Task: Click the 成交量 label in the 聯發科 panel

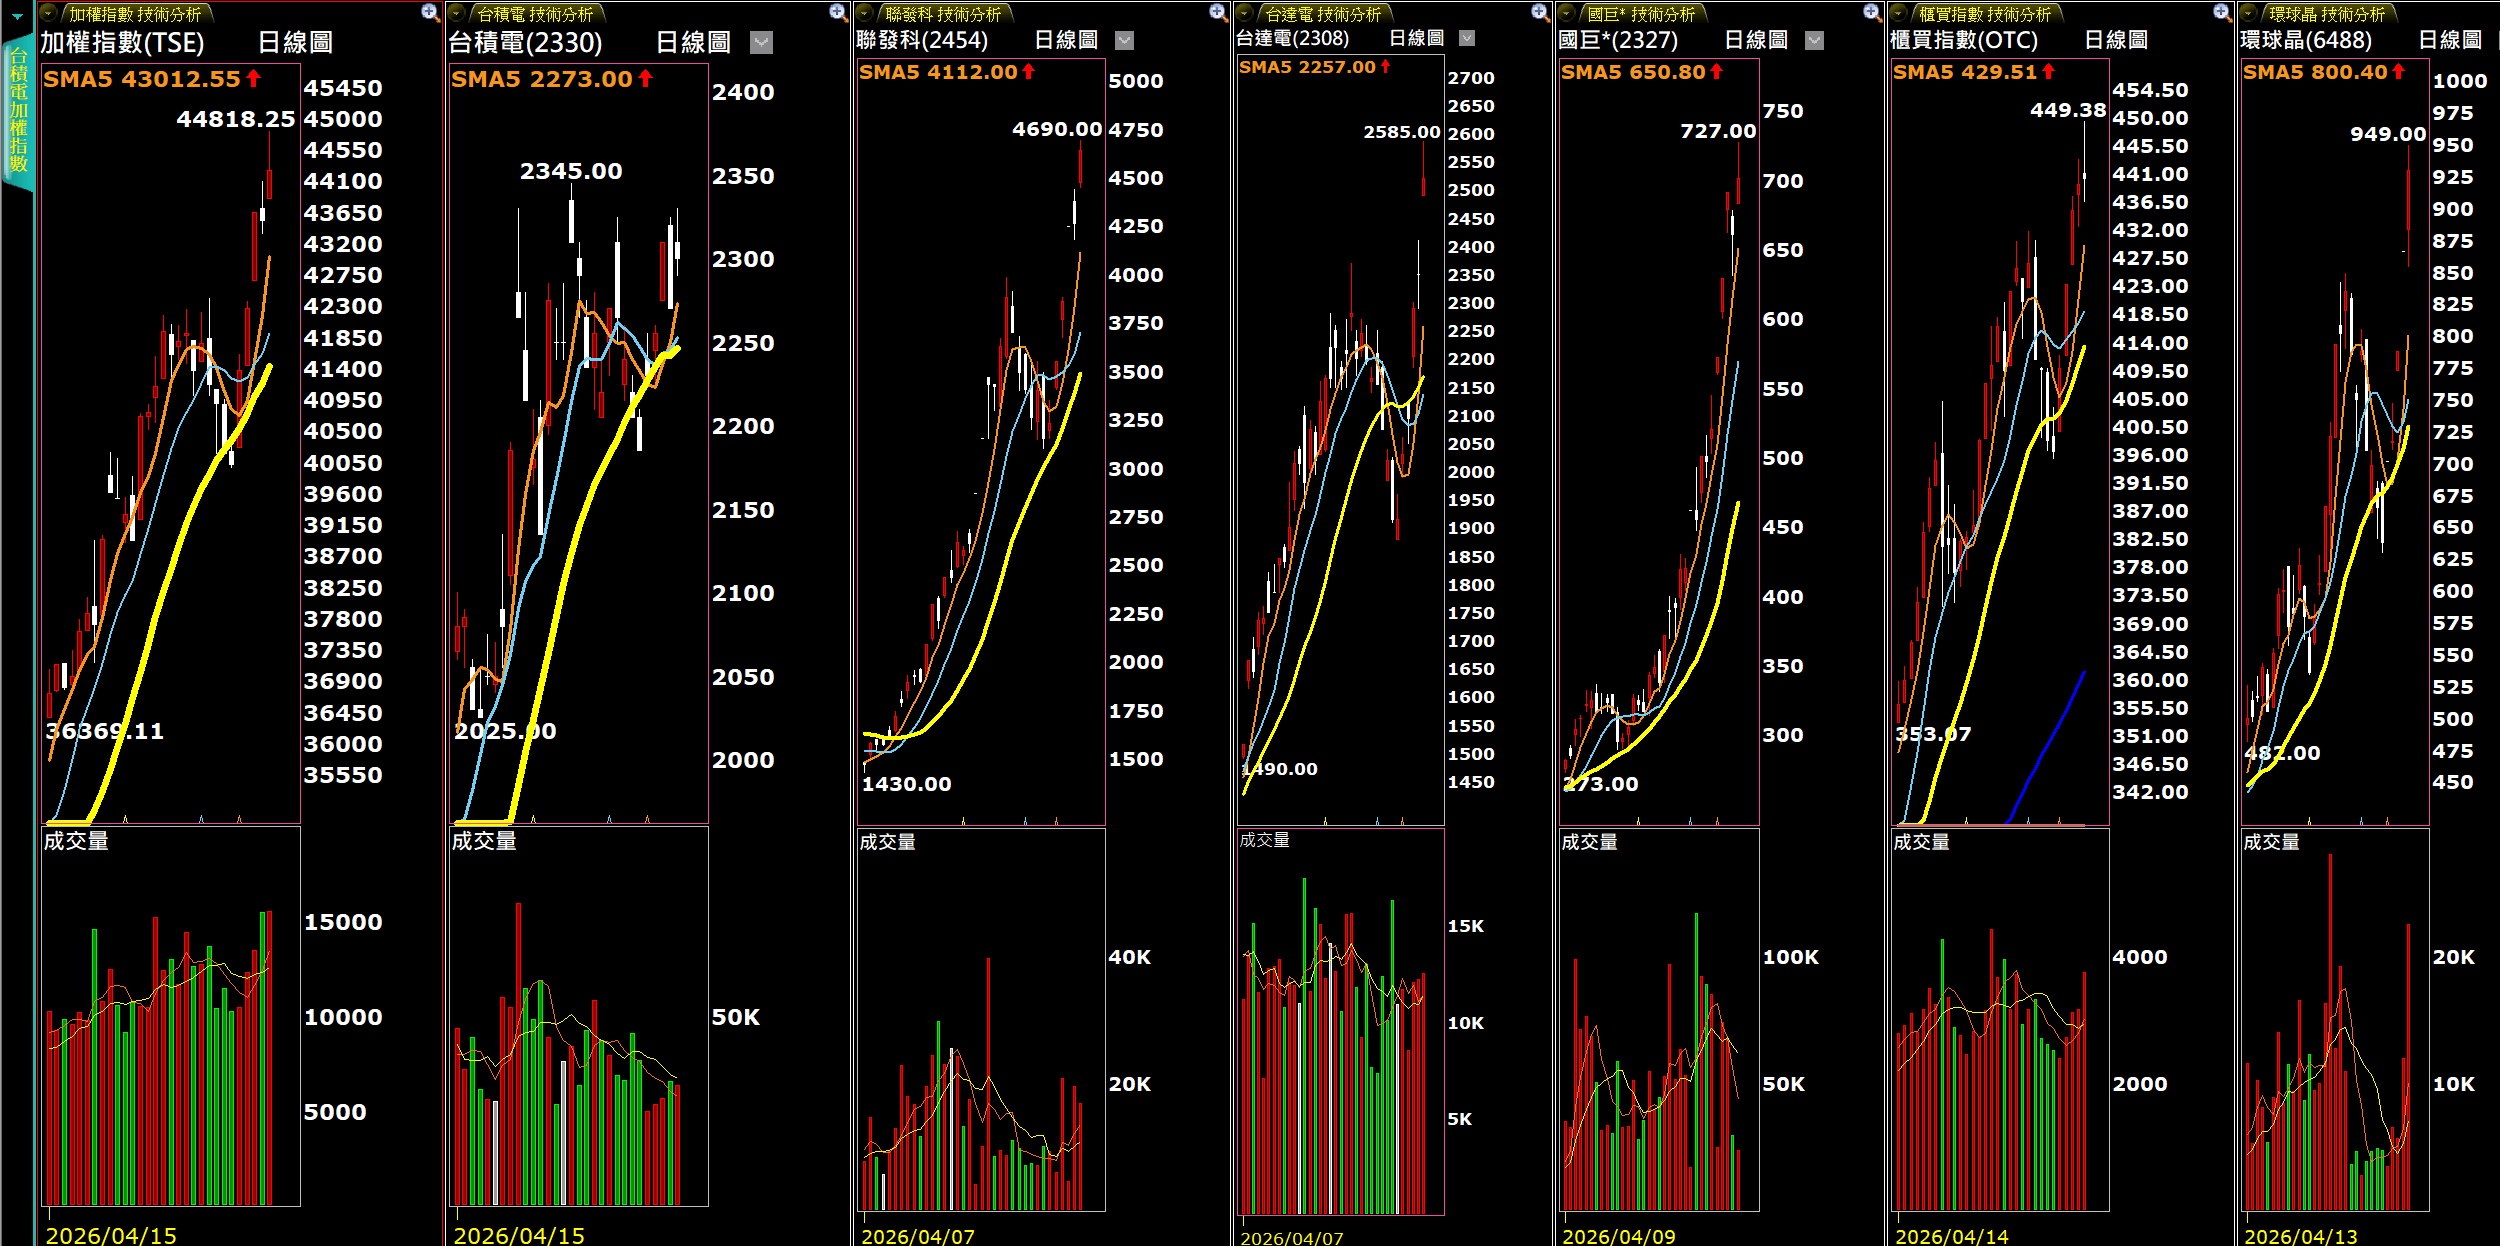Action: 888,842
